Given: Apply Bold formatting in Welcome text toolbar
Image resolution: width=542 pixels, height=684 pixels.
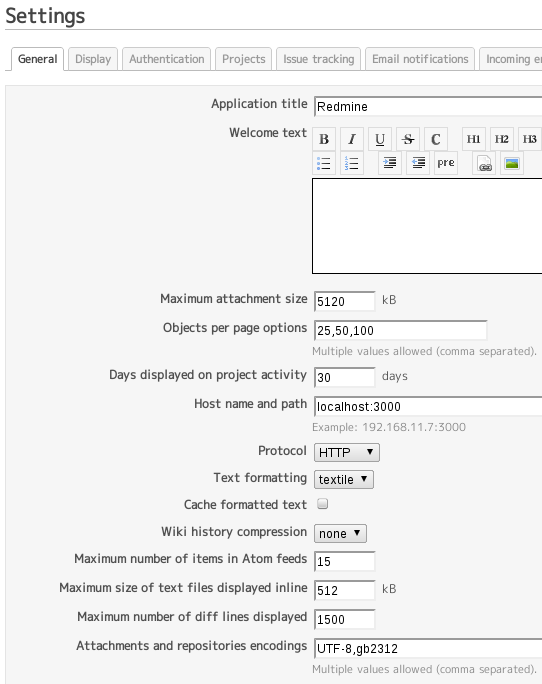Looking at the screenshot, I should 324,139.
